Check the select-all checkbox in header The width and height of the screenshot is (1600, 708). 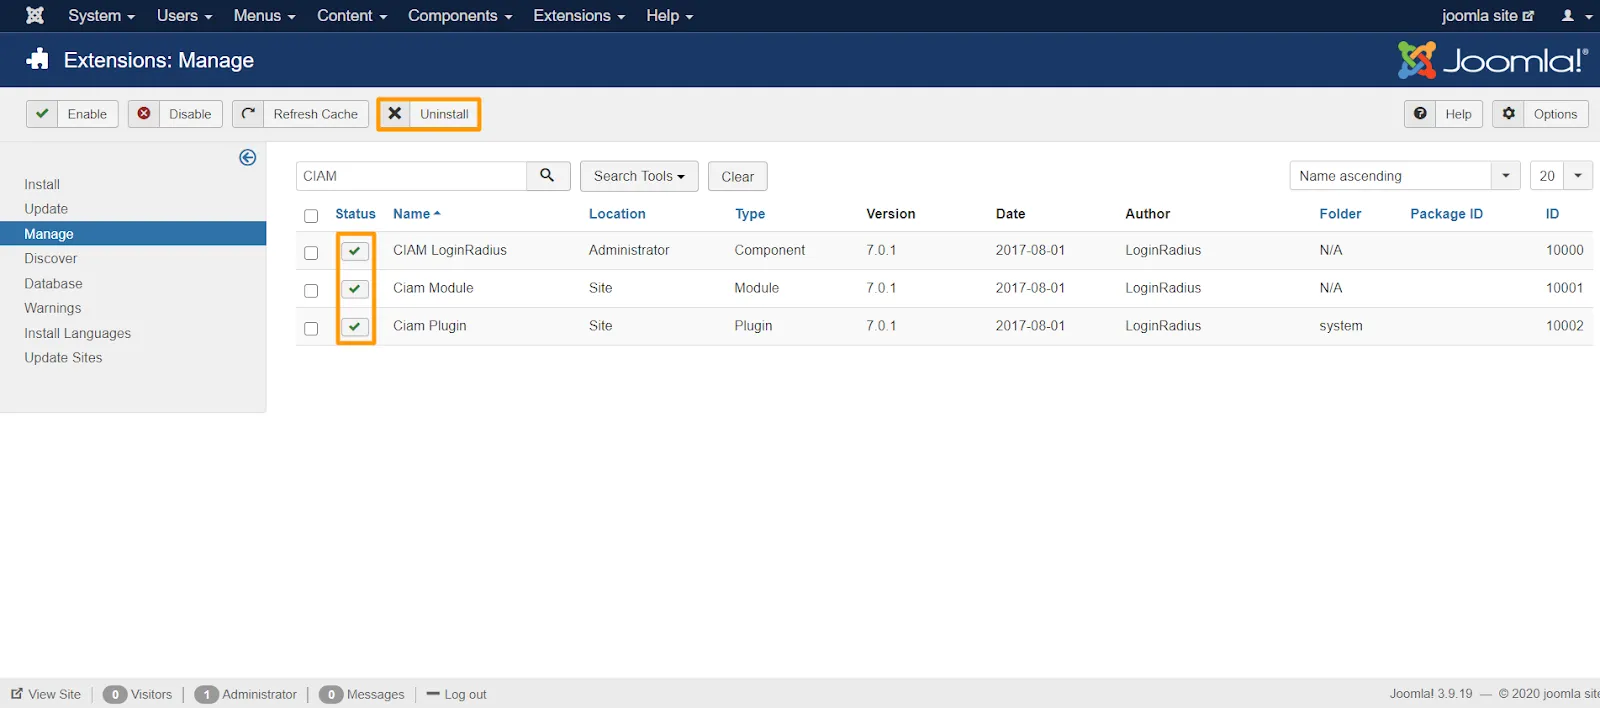click(311, 216)
